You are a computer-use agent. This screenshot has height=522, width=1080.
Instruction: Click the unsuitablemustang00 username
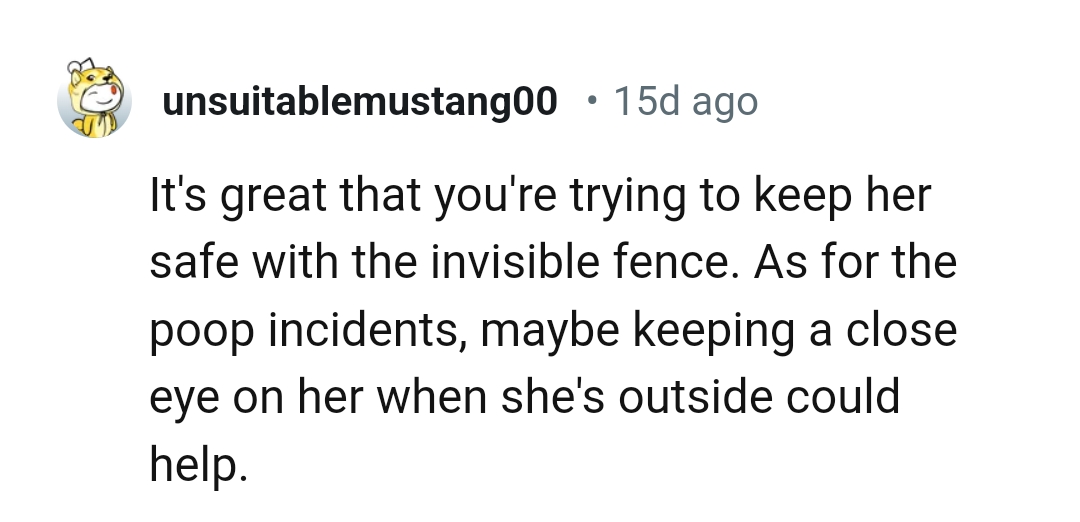[x=359, y=101]
